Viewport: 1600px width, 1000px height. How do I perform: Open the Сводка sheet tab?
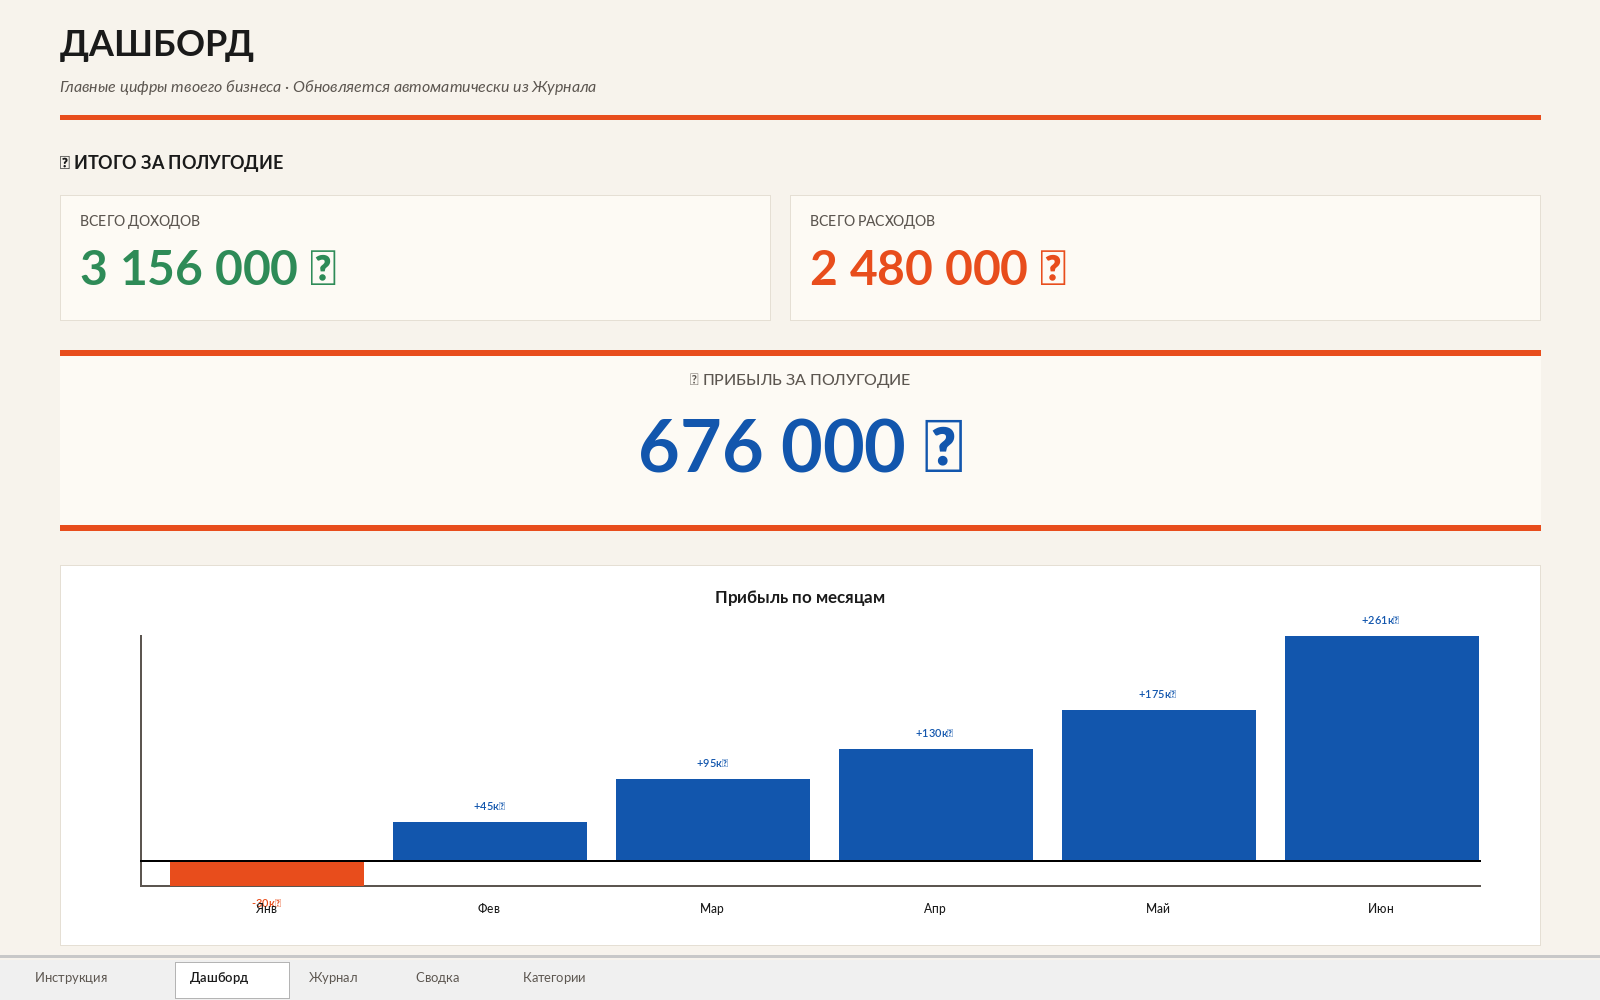(438, 978)
